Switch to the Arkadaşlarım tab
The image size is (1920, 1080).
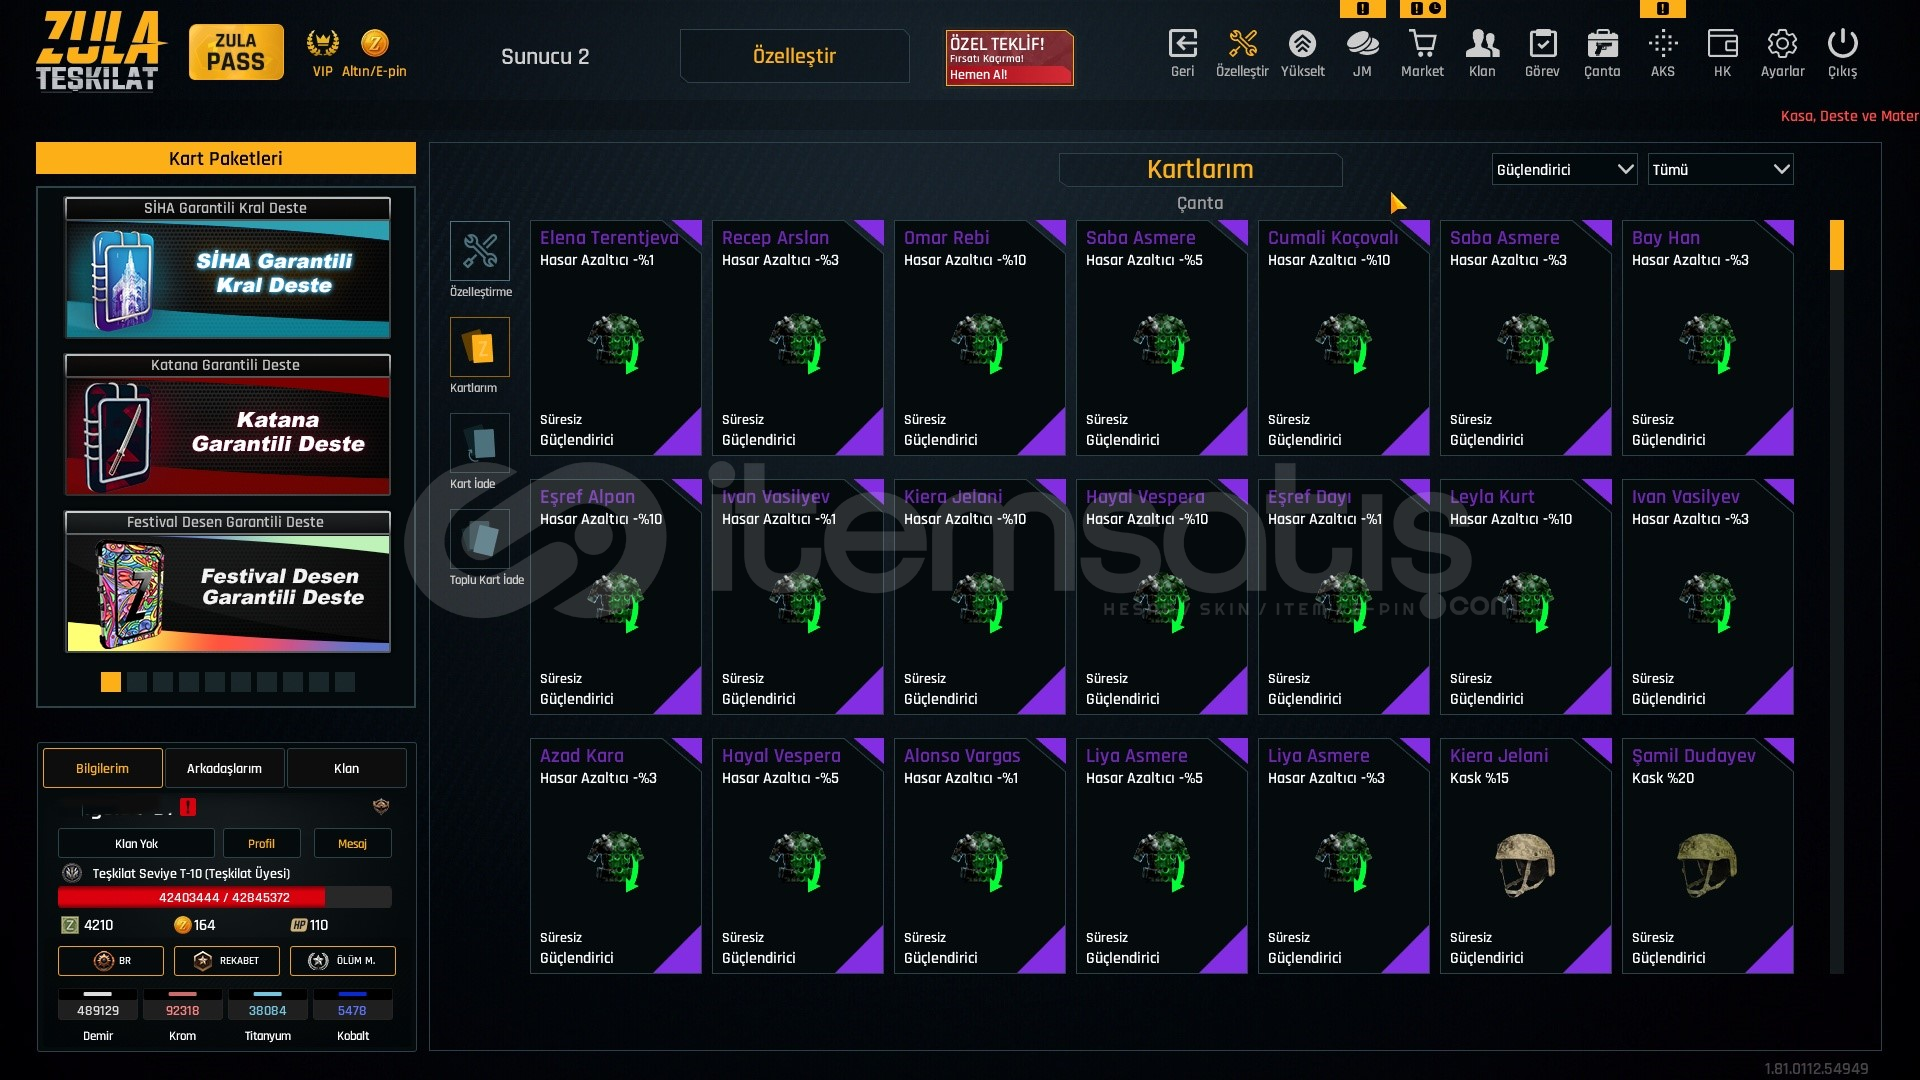[x=224, y=768]
